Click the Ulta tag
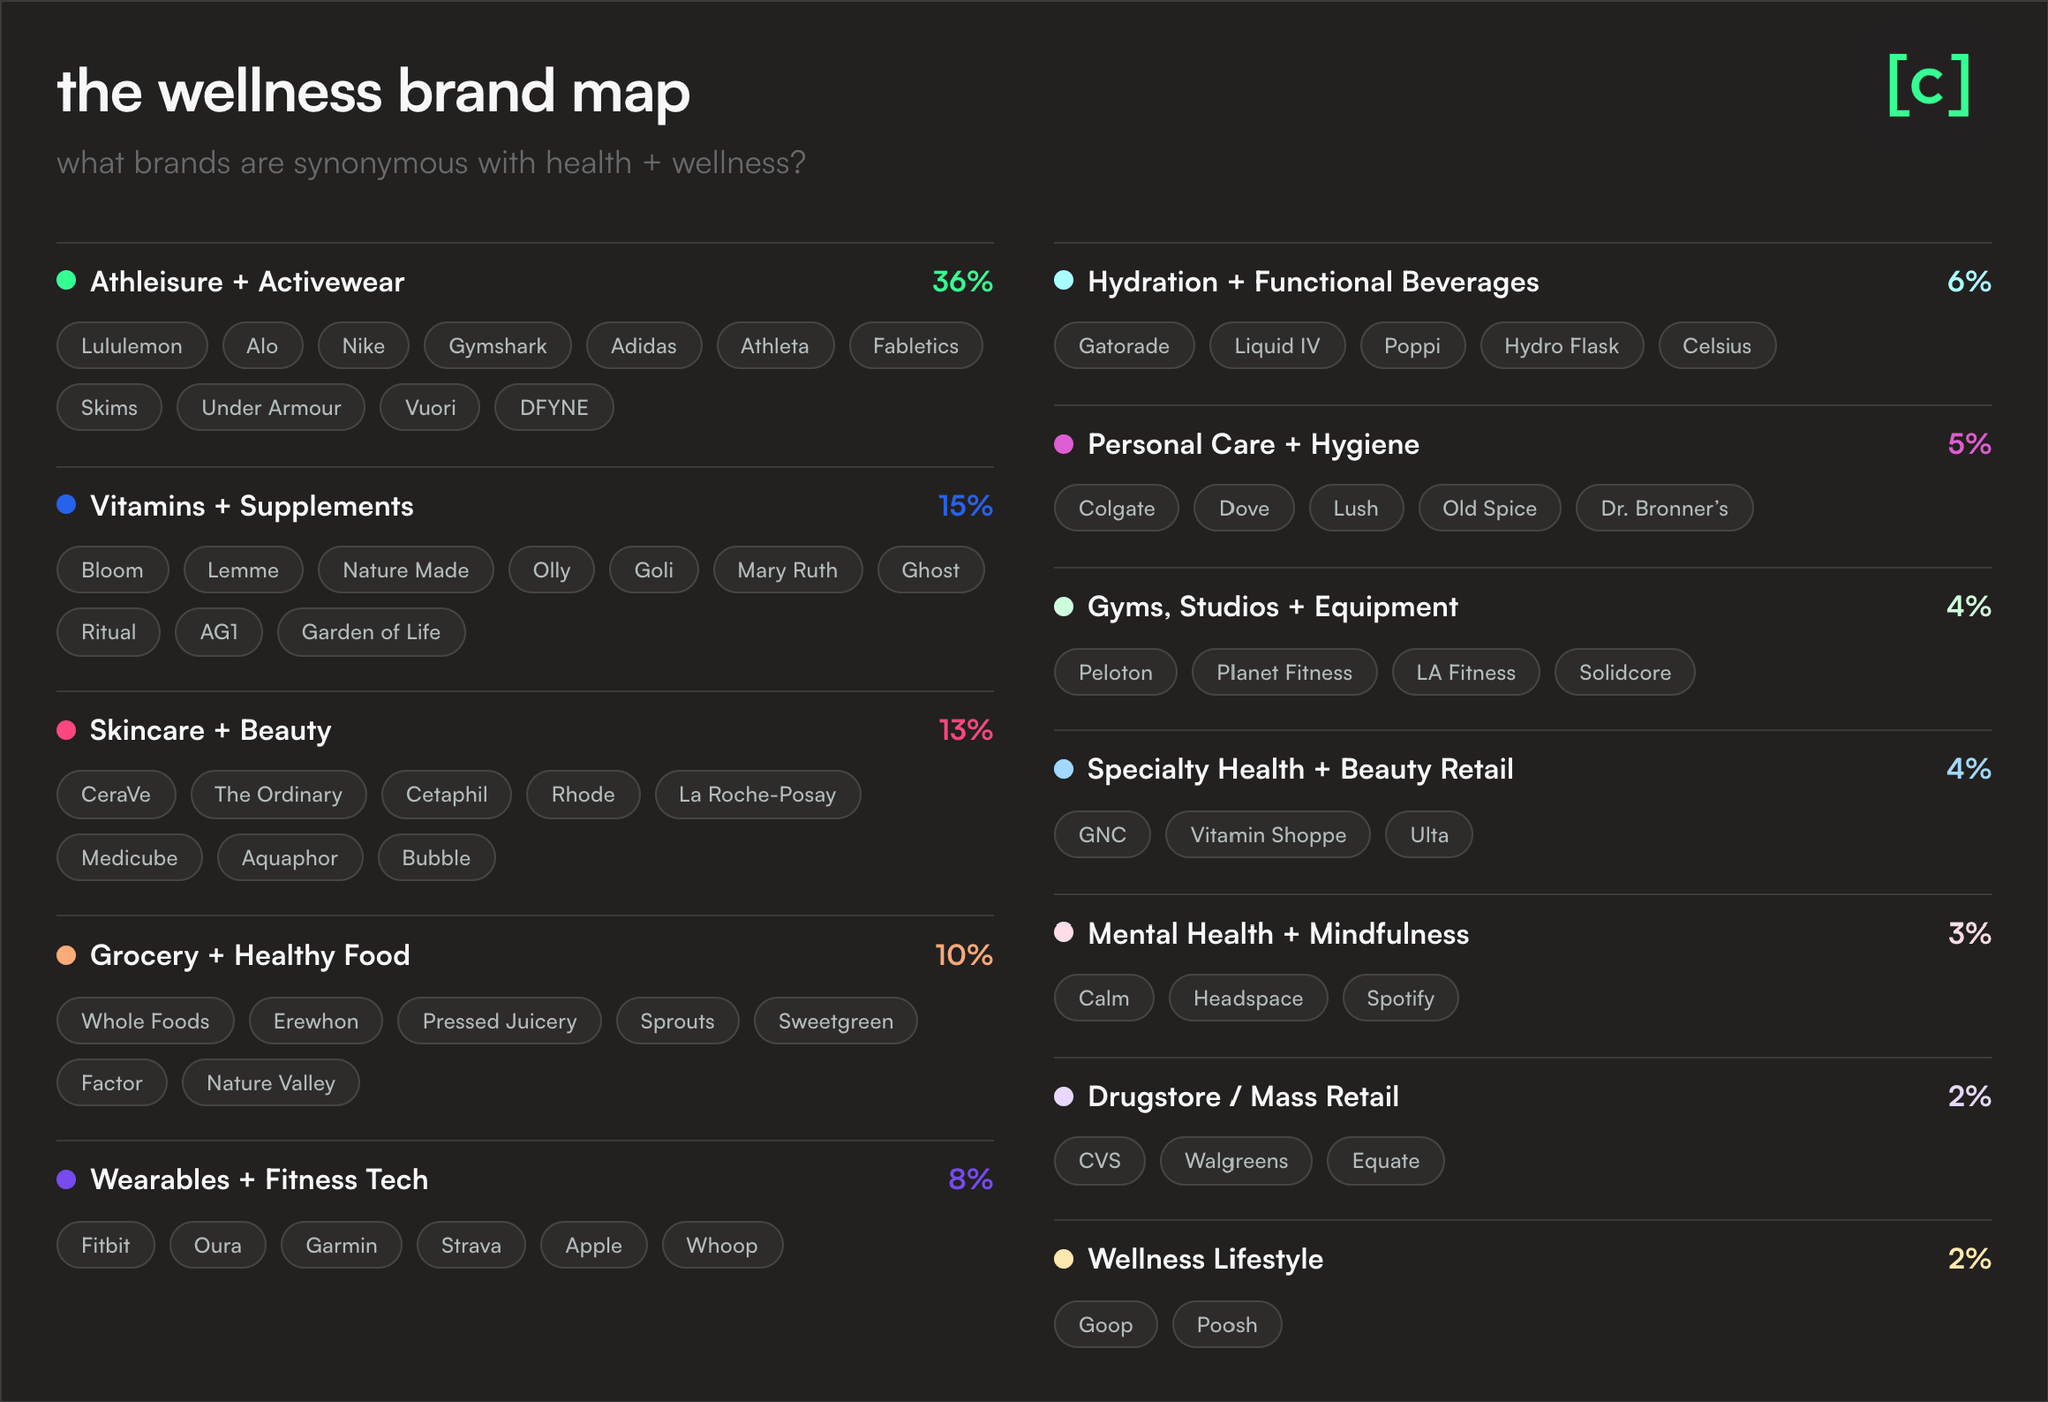 [x=1429, y=835]
